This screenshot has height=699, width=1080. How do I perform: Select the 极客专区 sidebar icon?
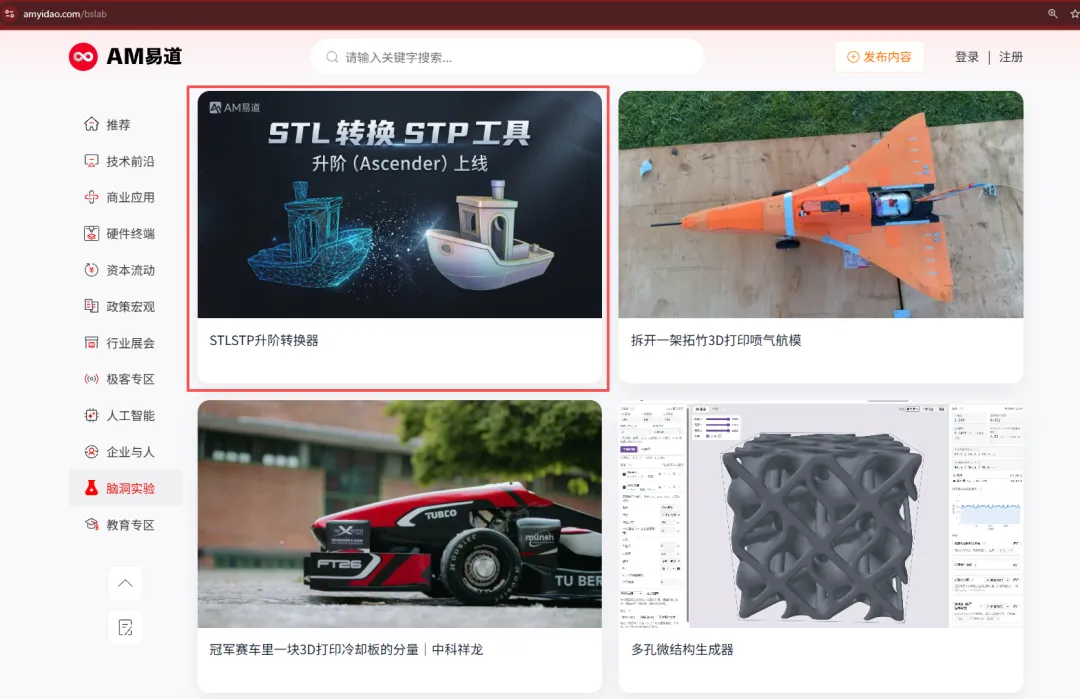91,379
